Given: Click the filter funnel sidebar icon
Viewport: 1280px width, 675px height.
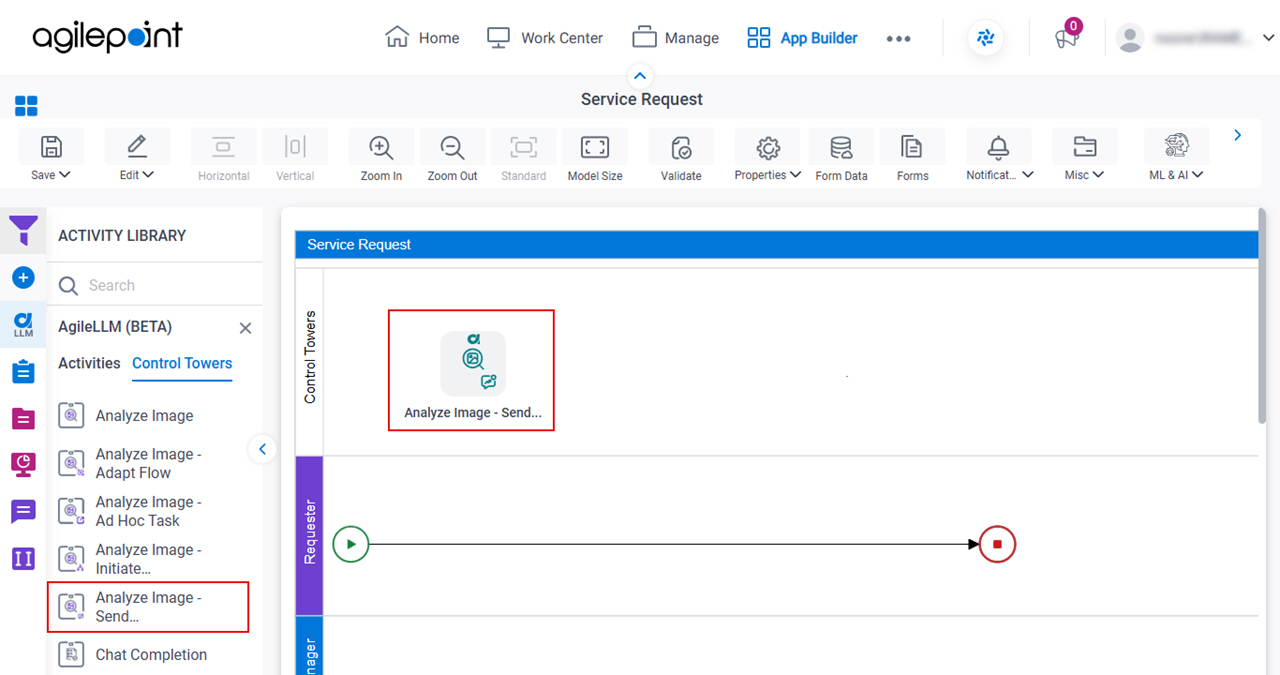Looking at the screenshot, I should 23,231.
